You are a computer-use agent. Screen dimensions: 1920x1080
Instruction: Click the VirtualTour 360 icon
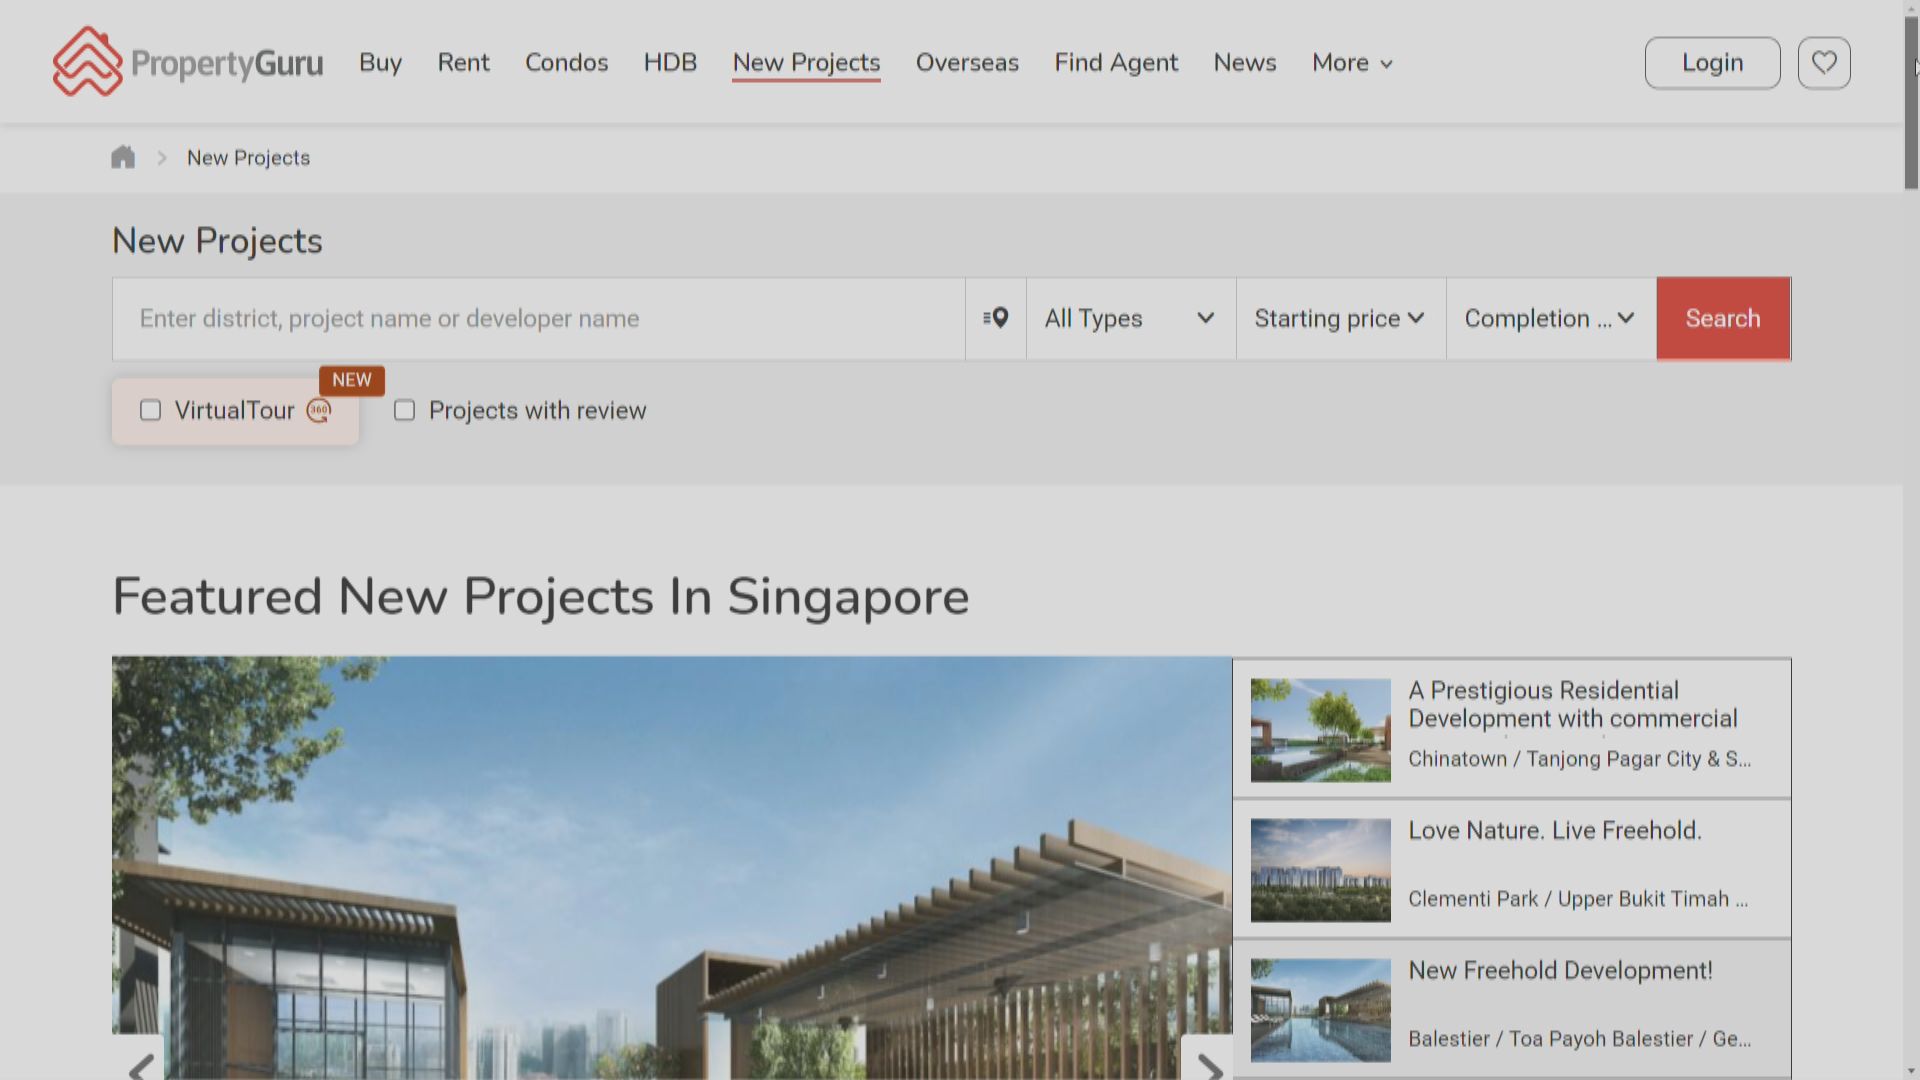[318, 410]
